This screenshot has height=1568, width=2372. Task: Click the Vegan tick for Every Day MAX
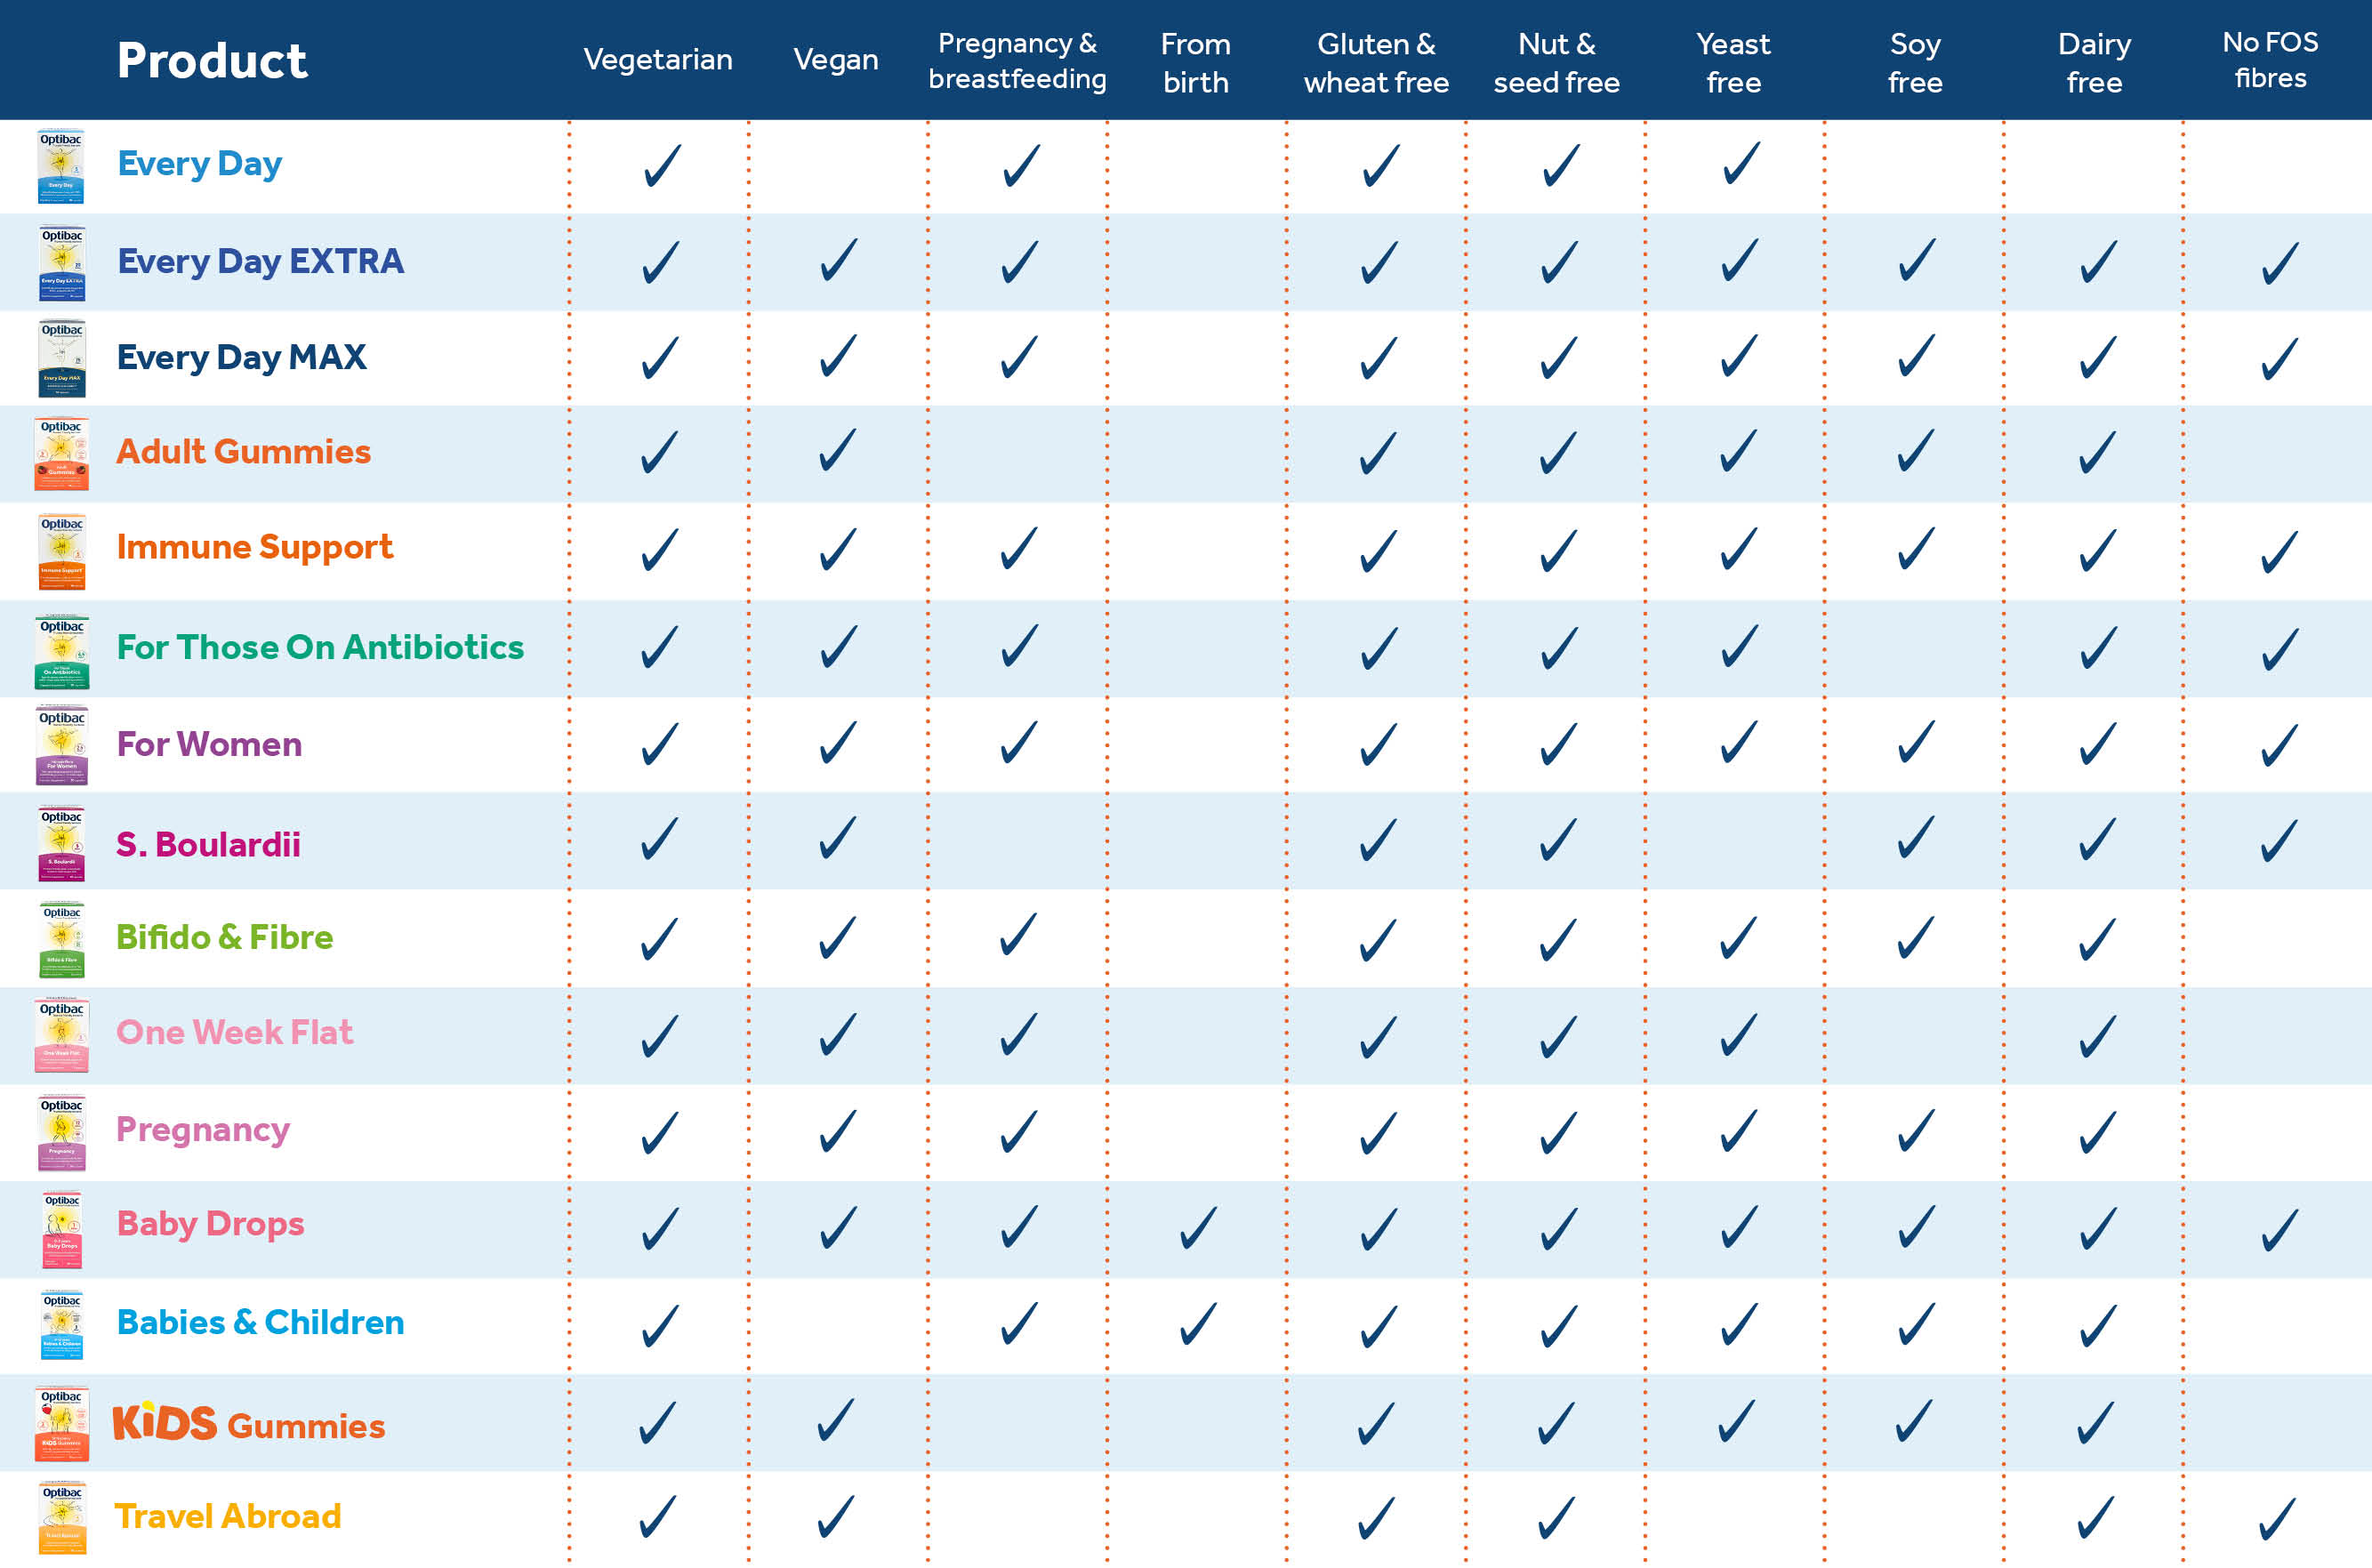pyautogui.click(x=838, y=356)
